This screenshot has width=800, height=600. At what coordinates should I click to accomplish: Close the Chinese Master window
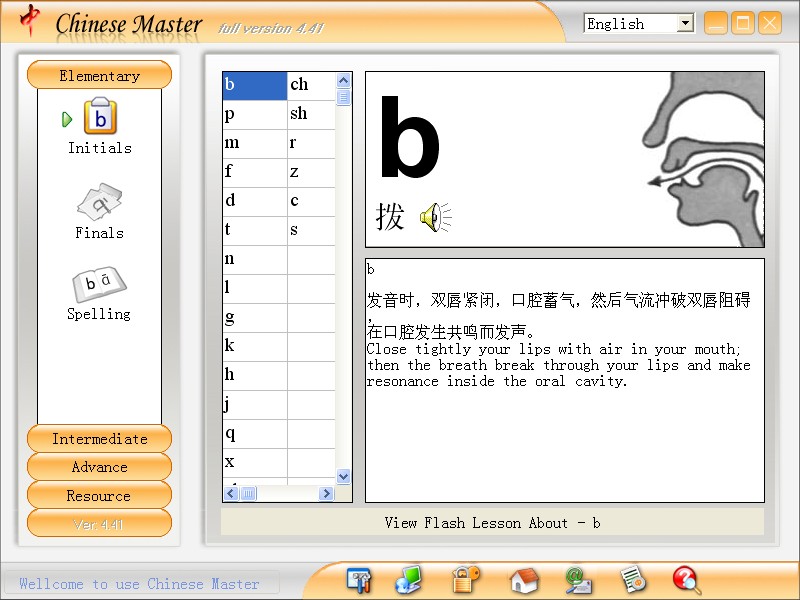pos(770,23)
